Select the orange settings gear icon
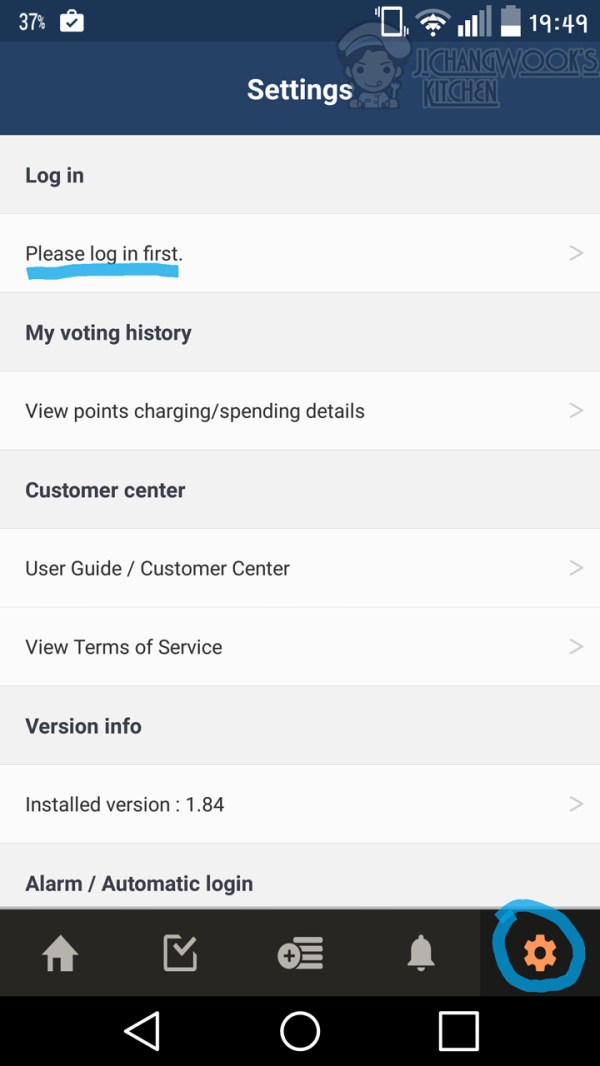The height and width of the screenshot is (1066, 600). 540,955
